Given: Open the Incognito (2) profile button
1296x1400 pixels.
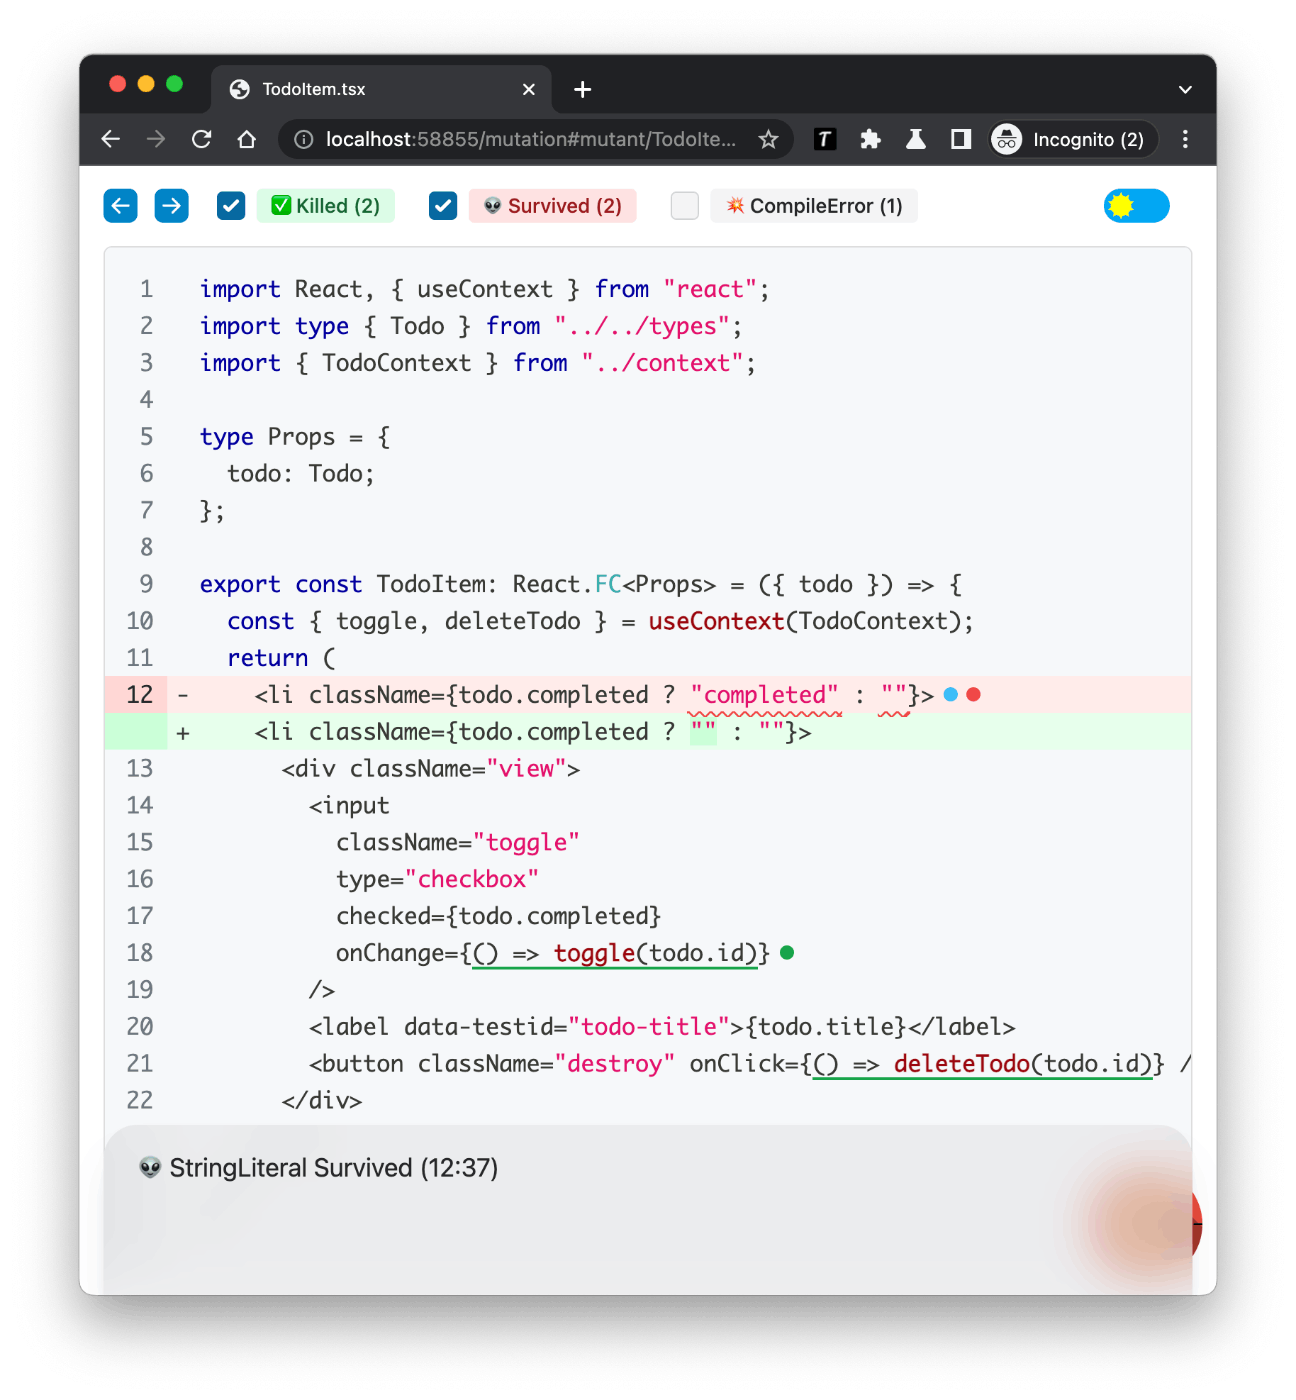Looking at the screenshot, I should [x=1074, y=139].
